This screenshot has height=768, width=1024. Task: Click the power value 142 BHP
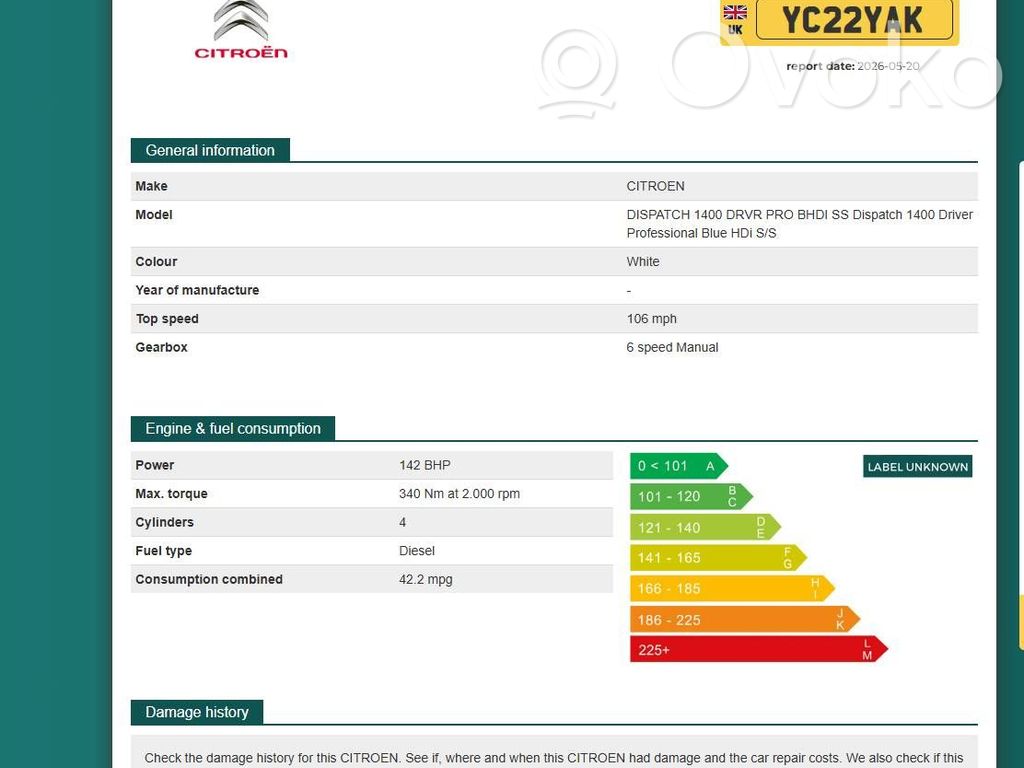(424, 465)
